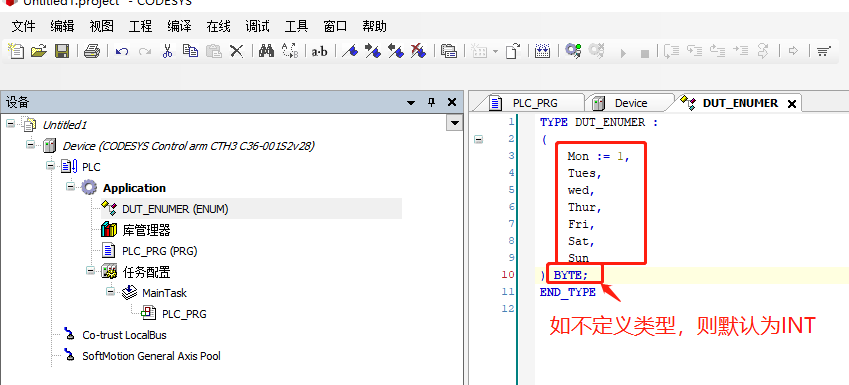
Task: Open Find with the binoculars icon
Action: [x=266, y=51]
